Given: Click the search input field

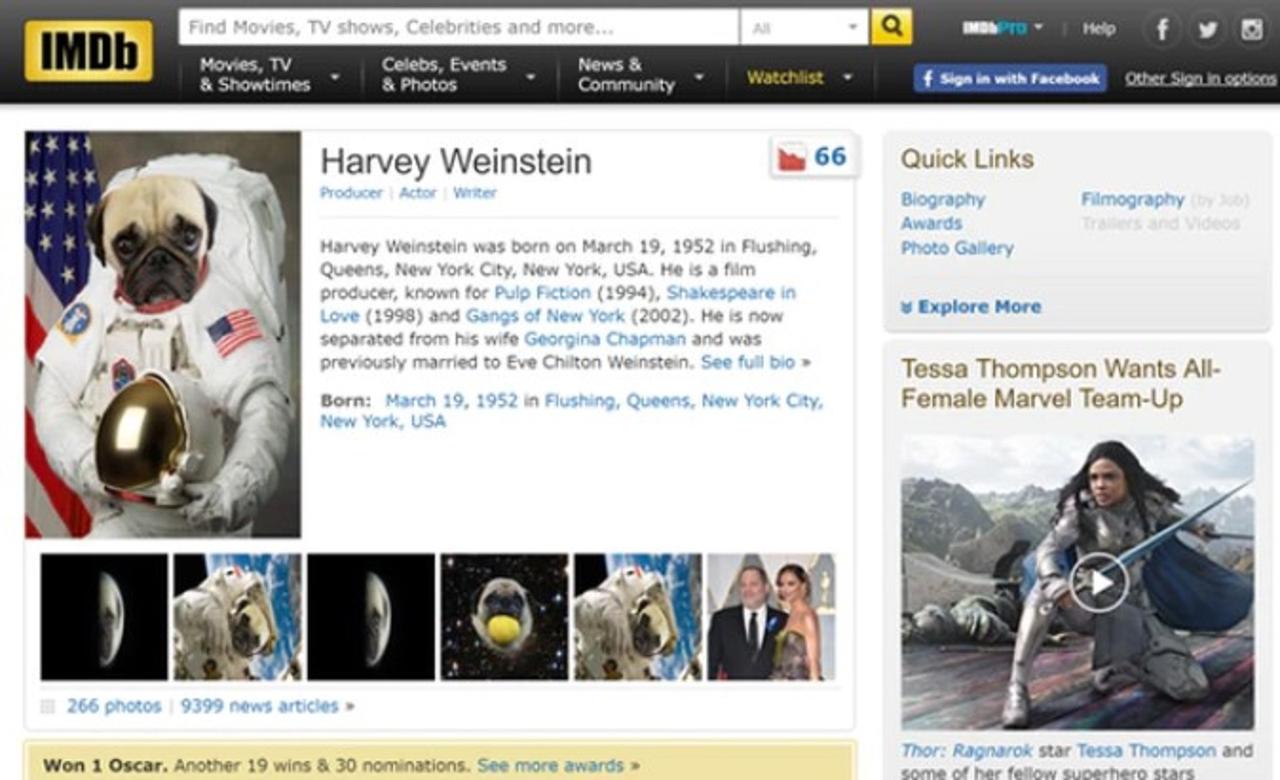Looking at the screenshot, I should 458,27.
